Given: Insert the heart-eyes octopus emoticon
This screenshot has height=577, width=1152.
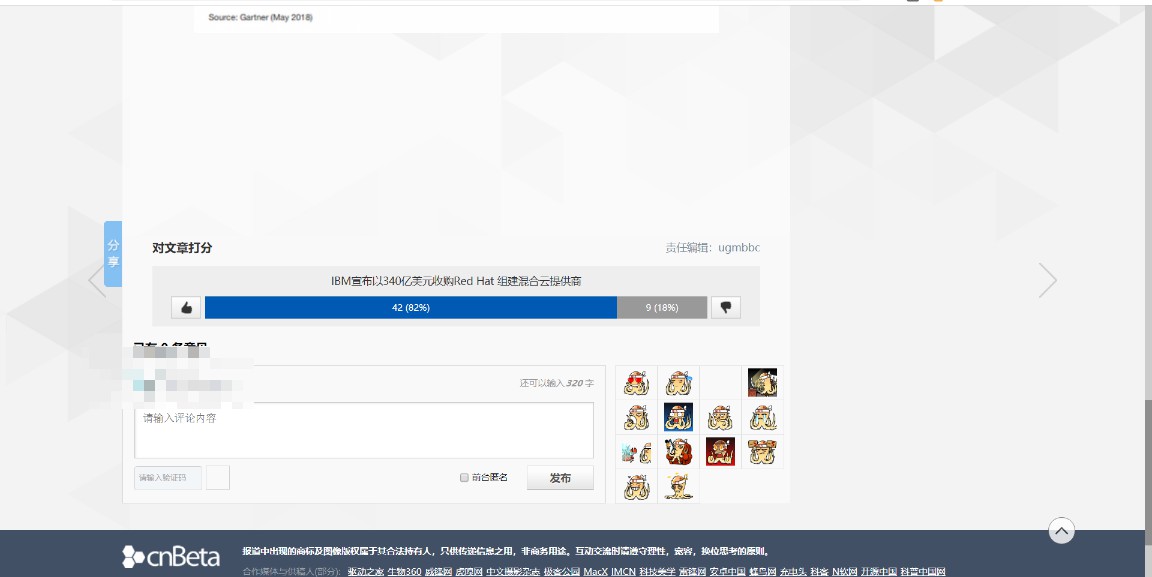Looking at the screenshot, I should pos(636,383).
